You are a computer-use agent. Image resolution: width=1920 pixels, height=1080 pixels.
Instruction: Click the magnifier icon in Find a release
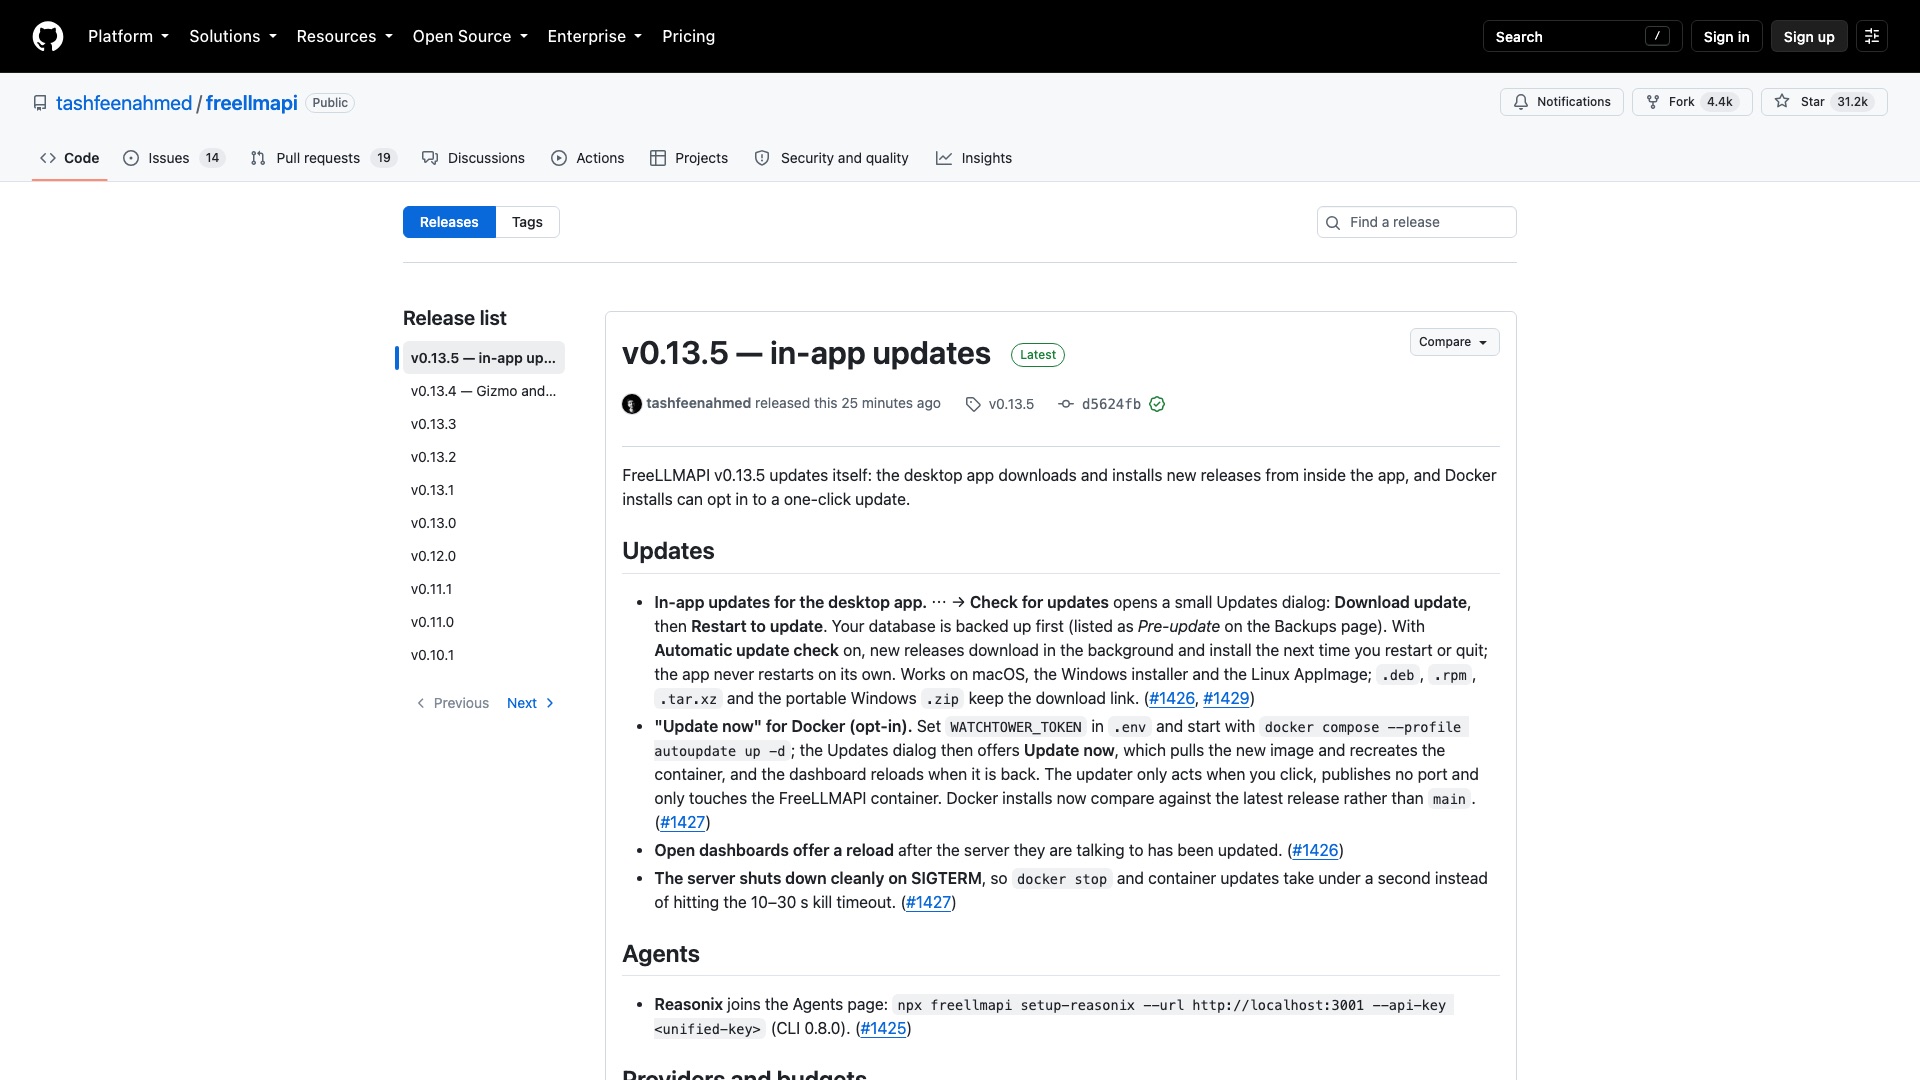tap(1333, 223)
